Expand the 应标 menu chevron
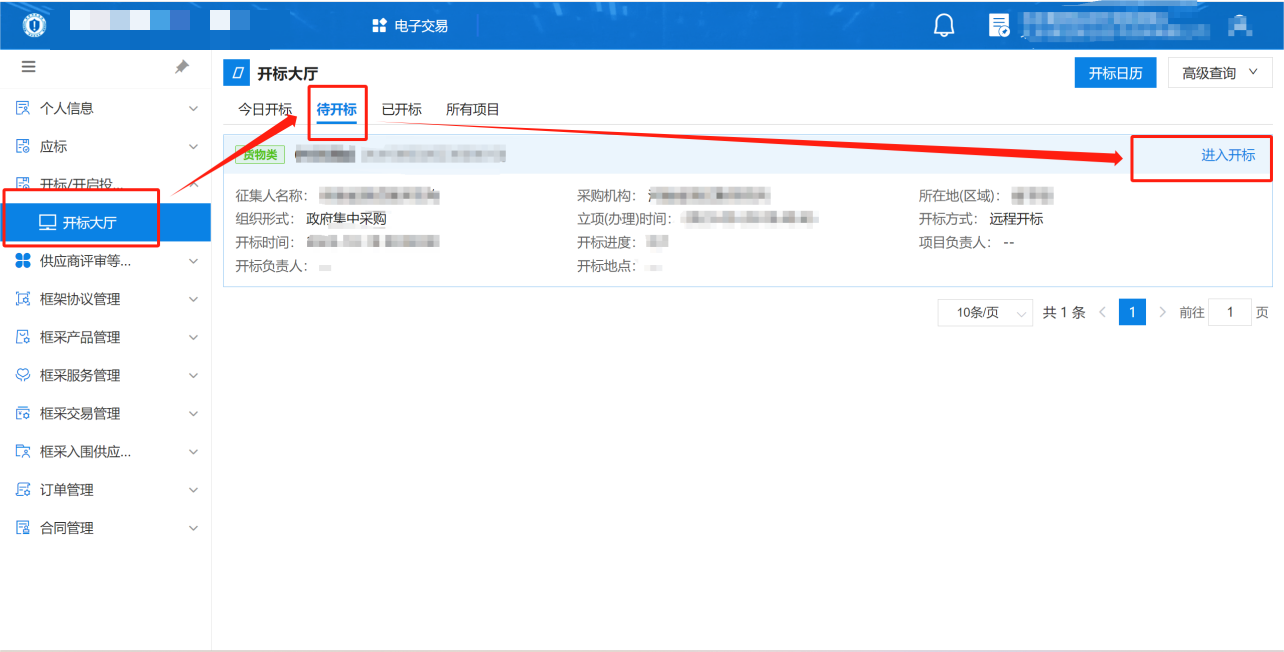Viewport: 1284px width, 652px height. point(193,146)
